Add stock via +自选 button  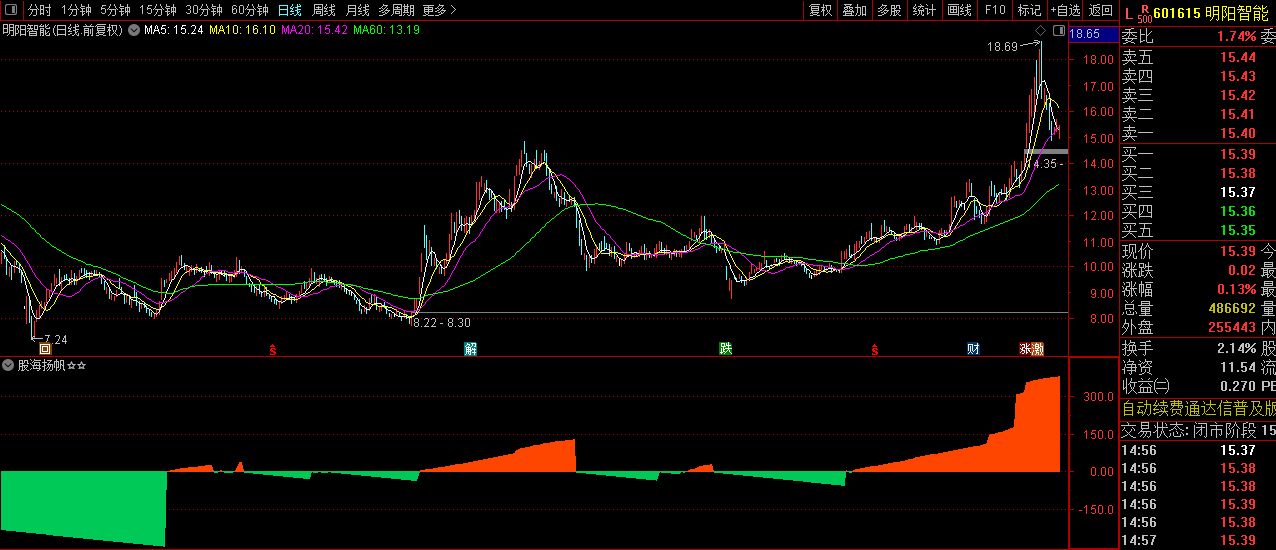coord(1065,10)
